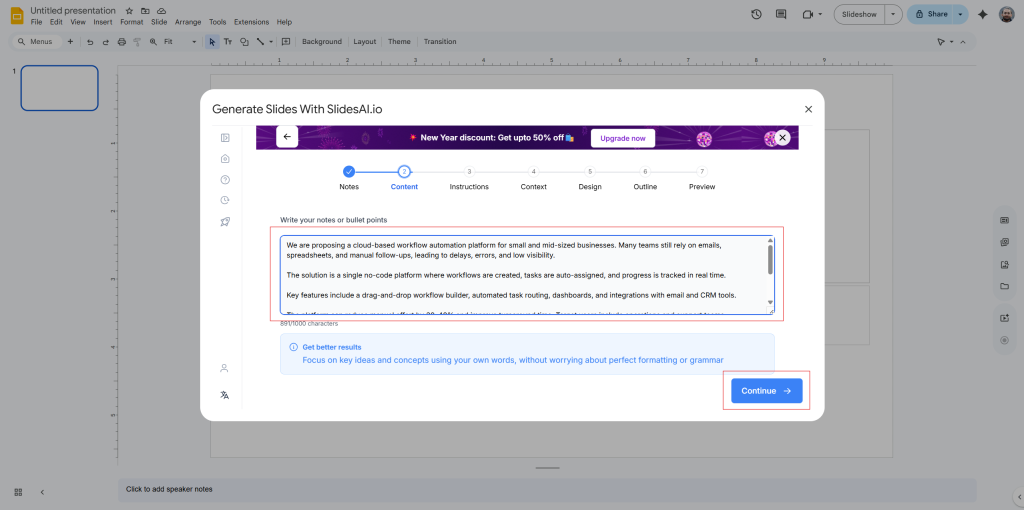Go to the Notes step in wizard

click(x=349, y=172)
